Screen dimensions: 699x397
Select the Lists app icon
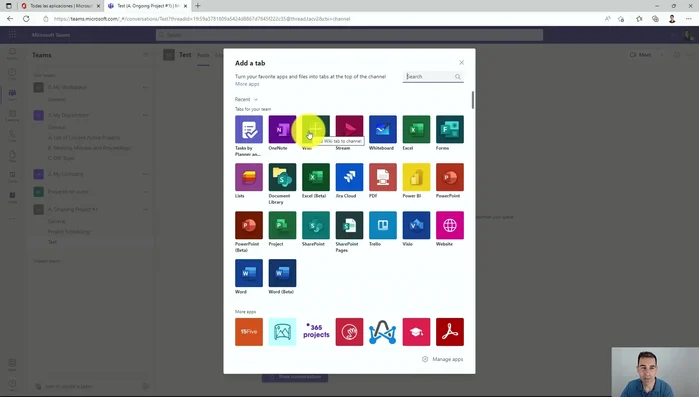pyautogui.click(x=249, y=177)
